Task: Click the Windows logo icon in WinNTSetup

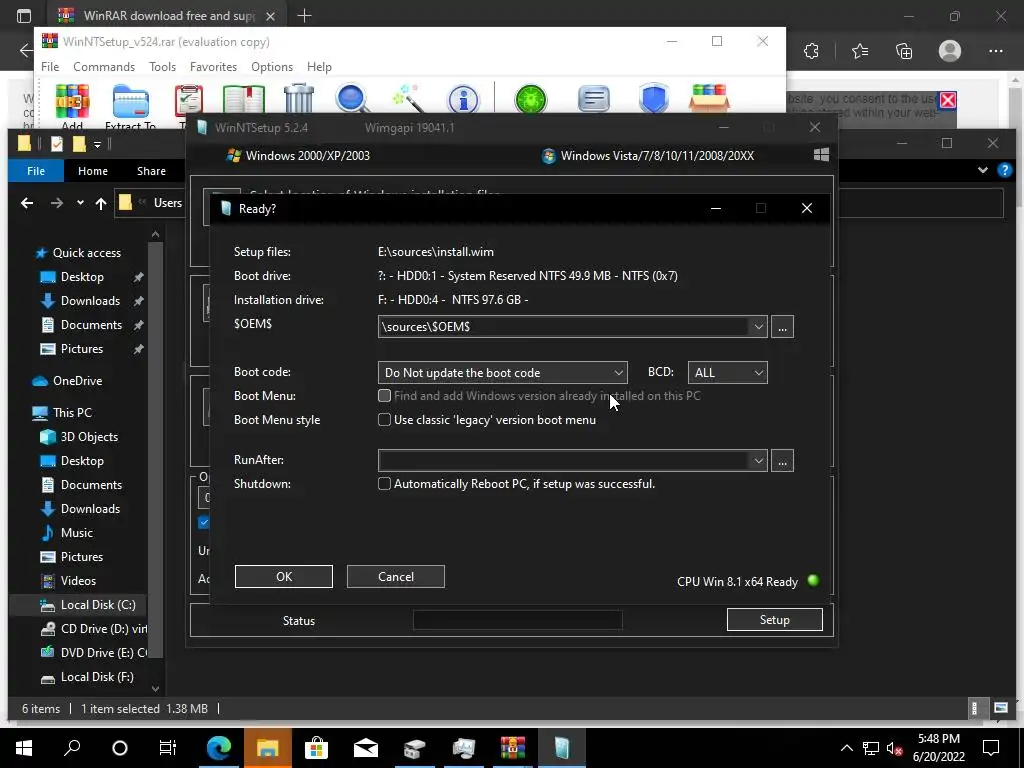Action: click(822, 155)
